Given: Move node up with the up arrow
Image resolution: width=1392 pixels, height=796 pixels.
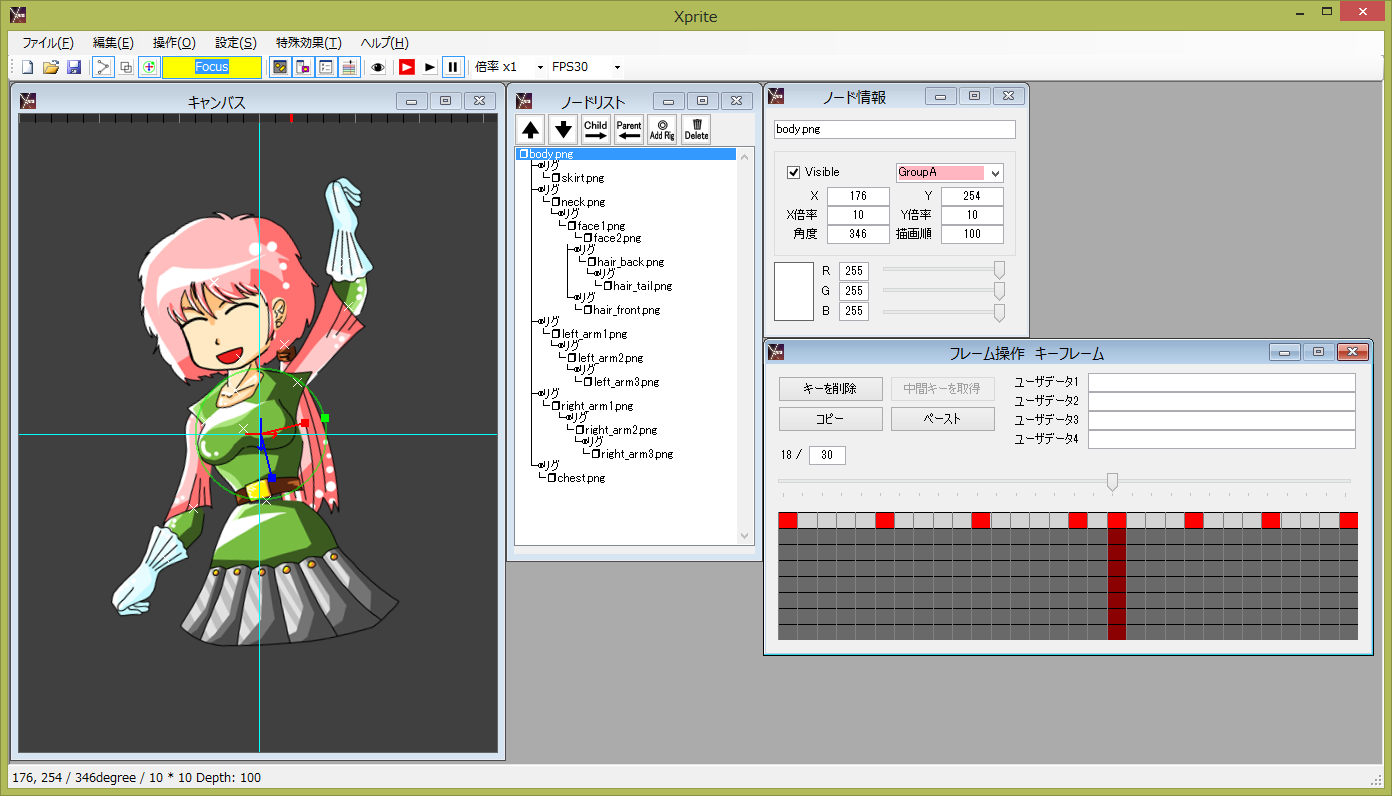Looking at the screenshot, I should click(x=530, y=129).
